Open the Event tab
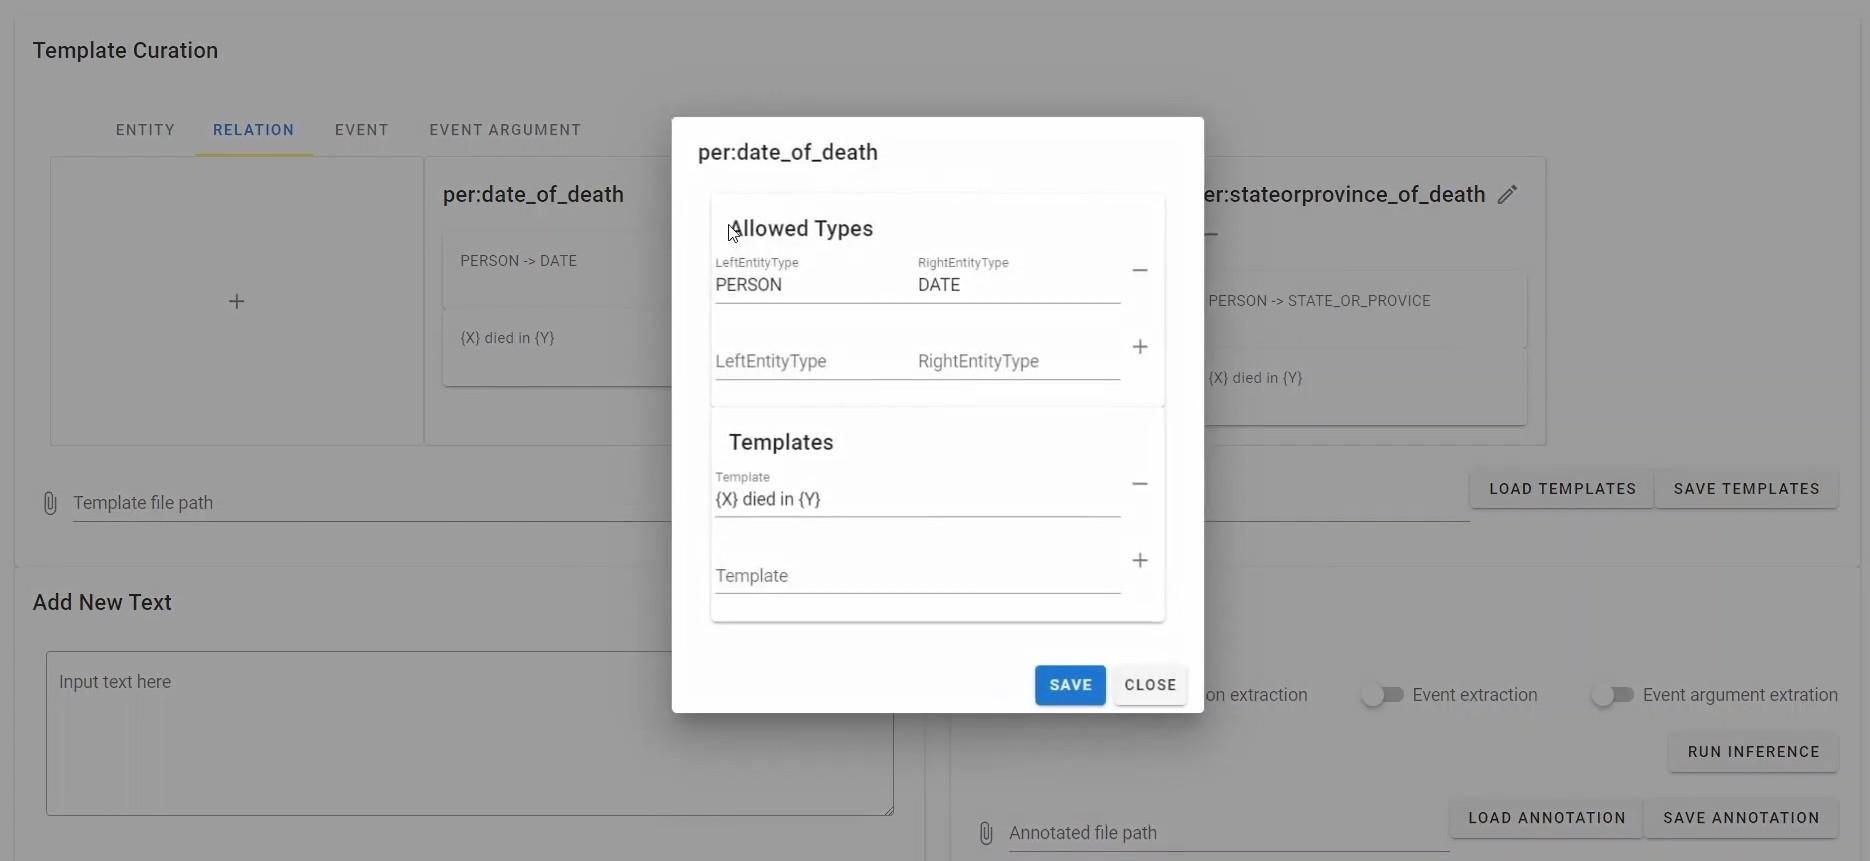 click(362, 130)
